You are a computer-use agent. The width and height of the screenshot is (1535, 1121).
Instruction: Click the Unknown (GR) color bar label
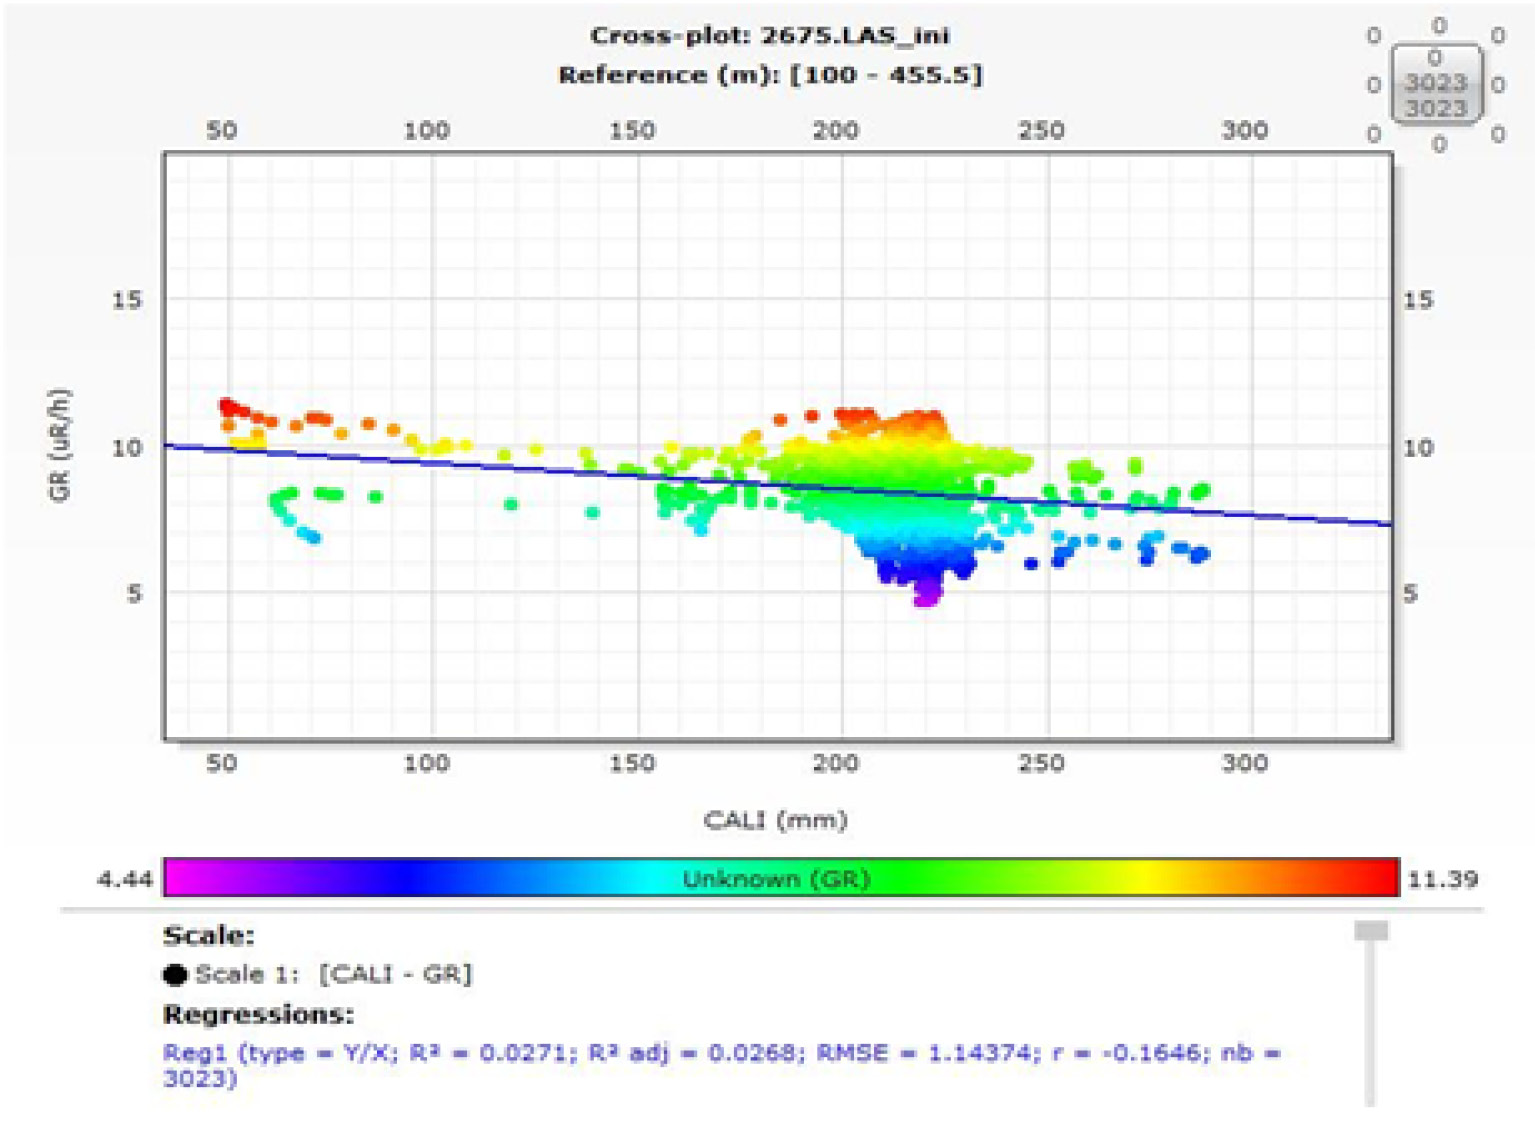tap(776, 878)
